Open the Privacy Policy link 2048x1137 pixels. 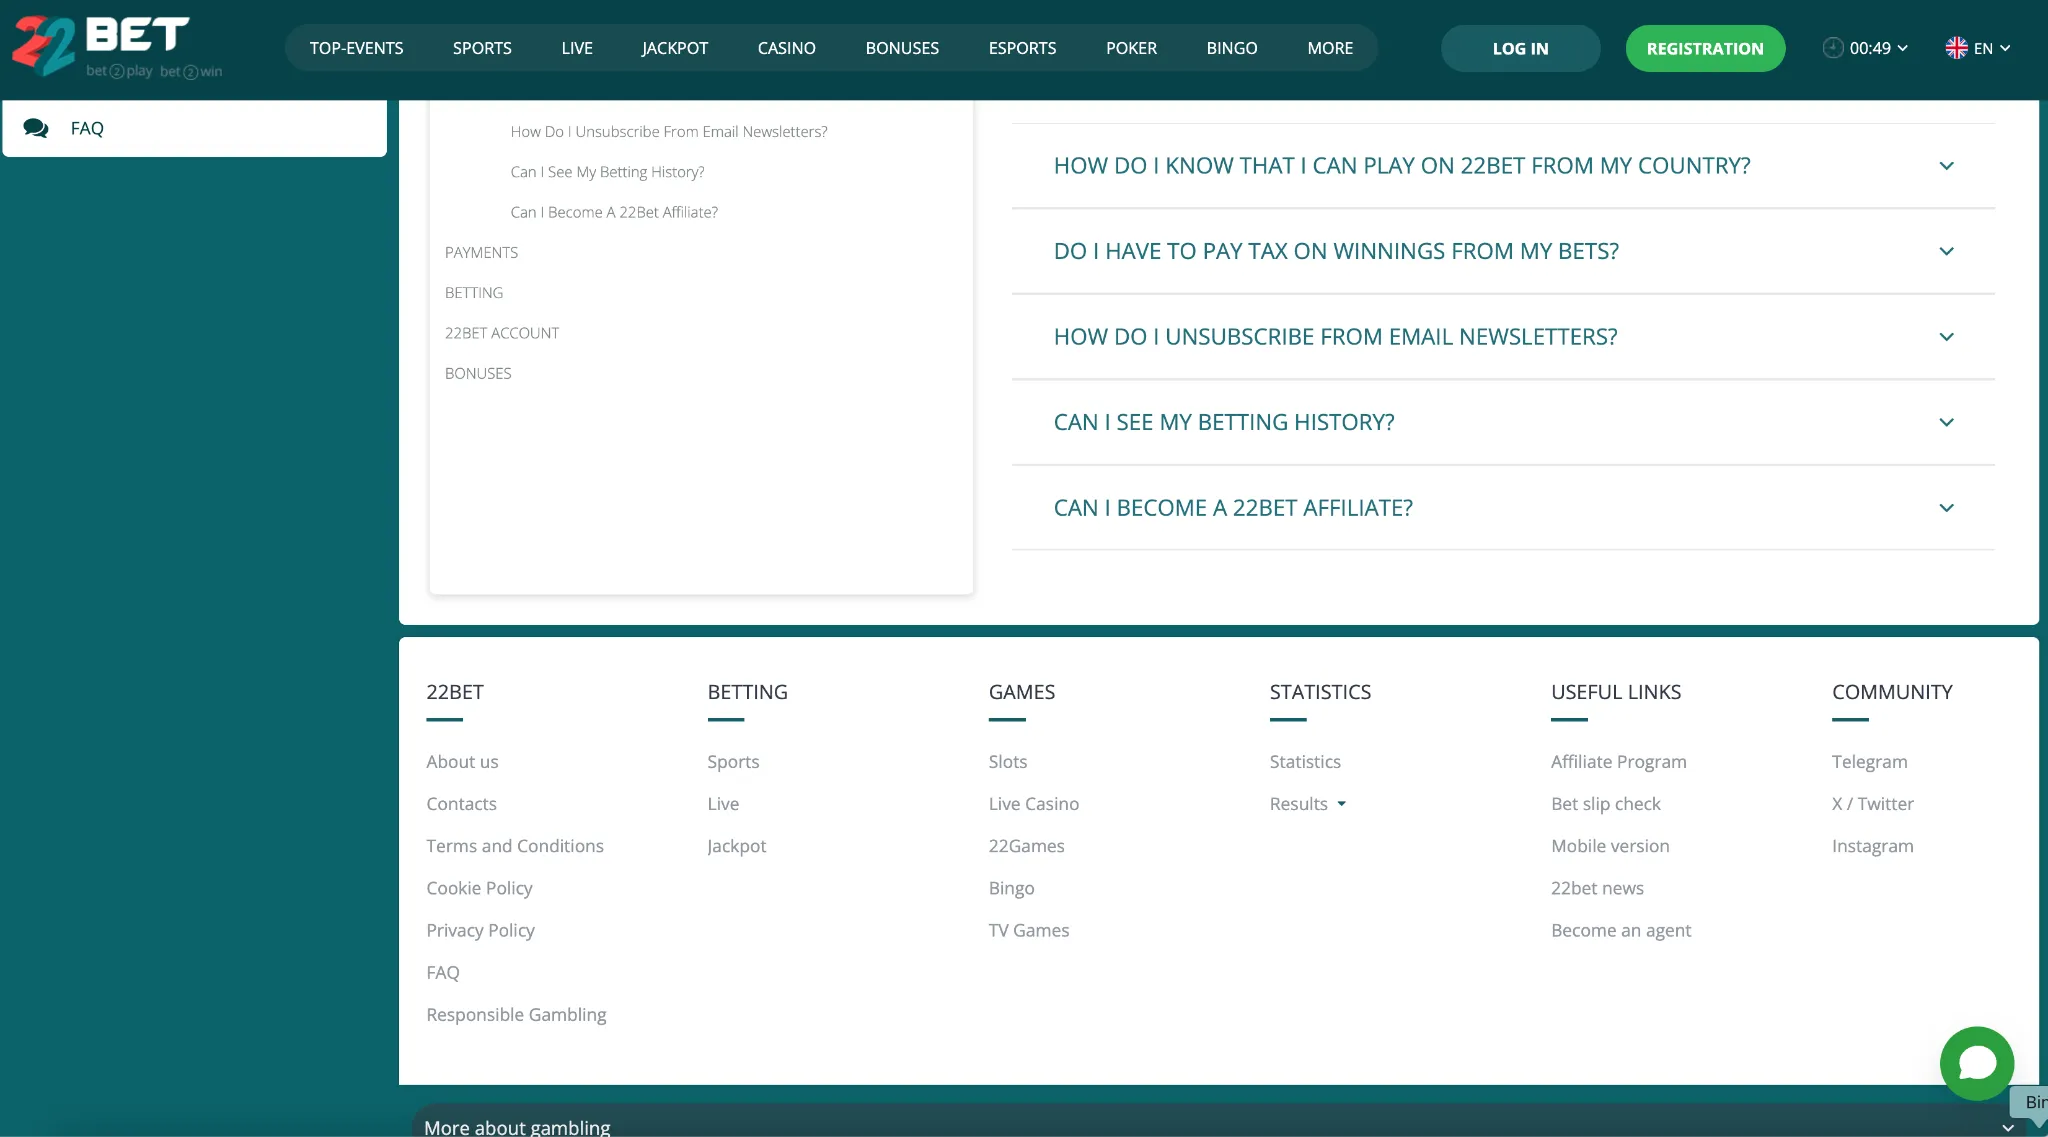coord(480,930)
